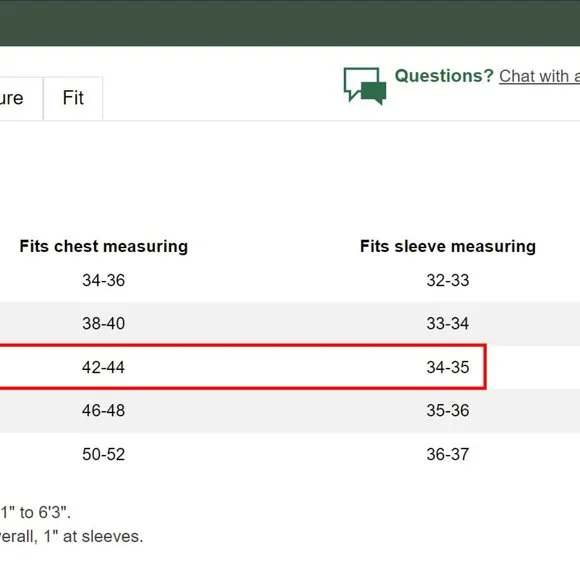Screen dimensions: 580x580
Task: Click the 38-40 chest measurement cell
Action: [x=104, y=324]
